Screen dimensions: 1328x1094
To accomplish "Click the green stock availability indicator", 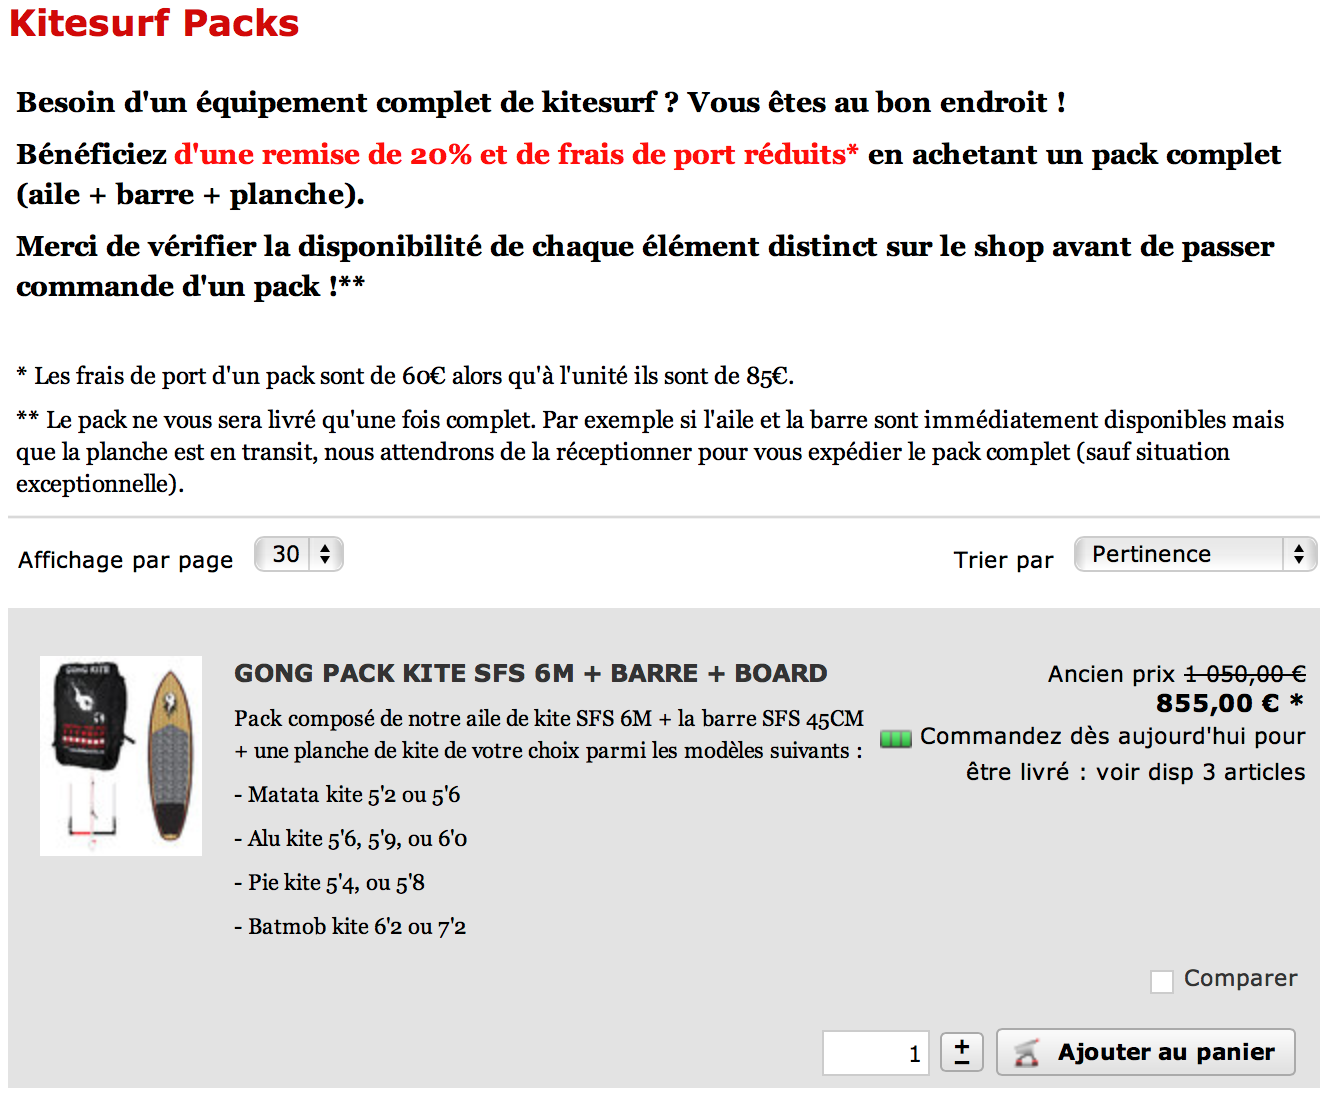I will pos(896,739).
